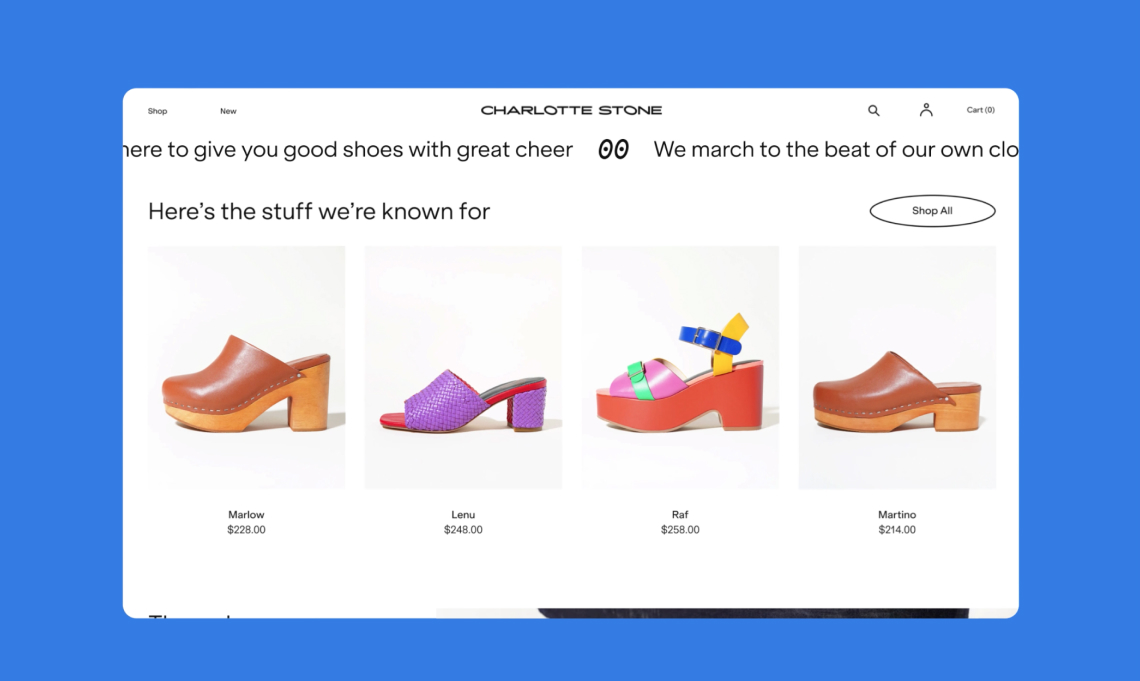Open the Shop menu
The width and height of the screenshot is (1140, 681).
pyautogui.click(x=158, y=111)
